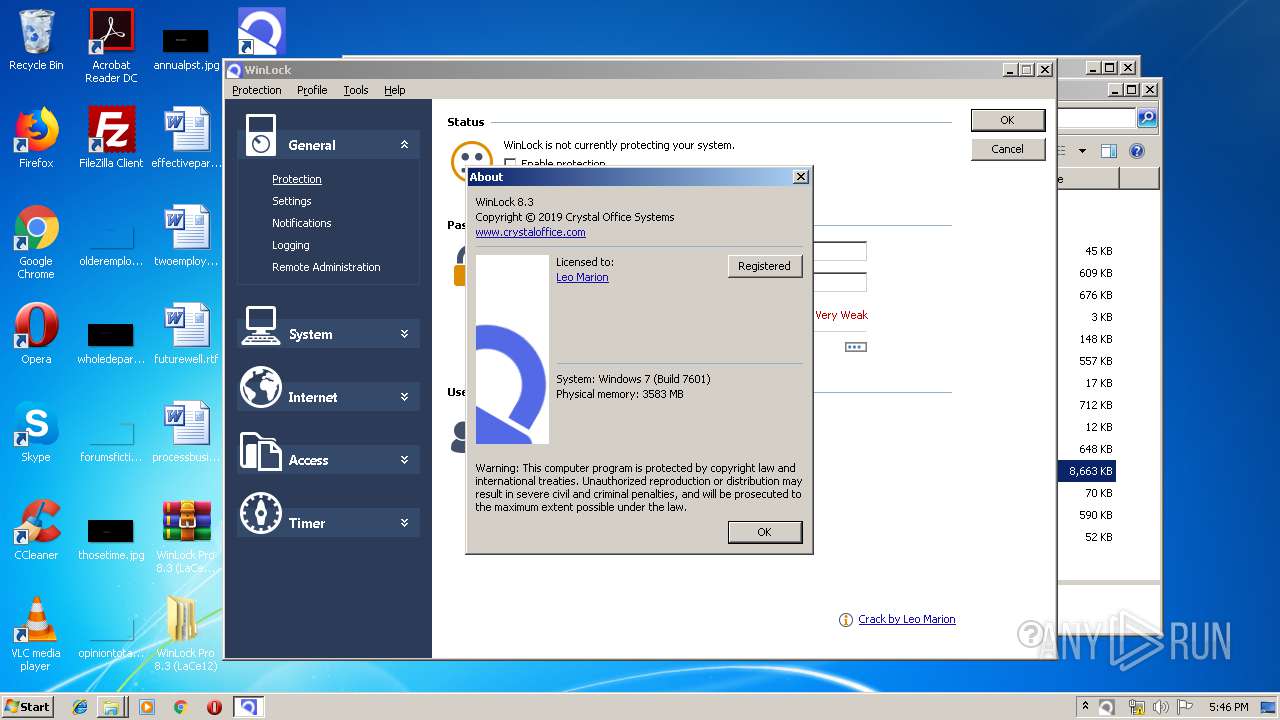The width and height of the screenshot is (1280, 720).
Task: Open the Profile menu
Action: click(312, 90)
